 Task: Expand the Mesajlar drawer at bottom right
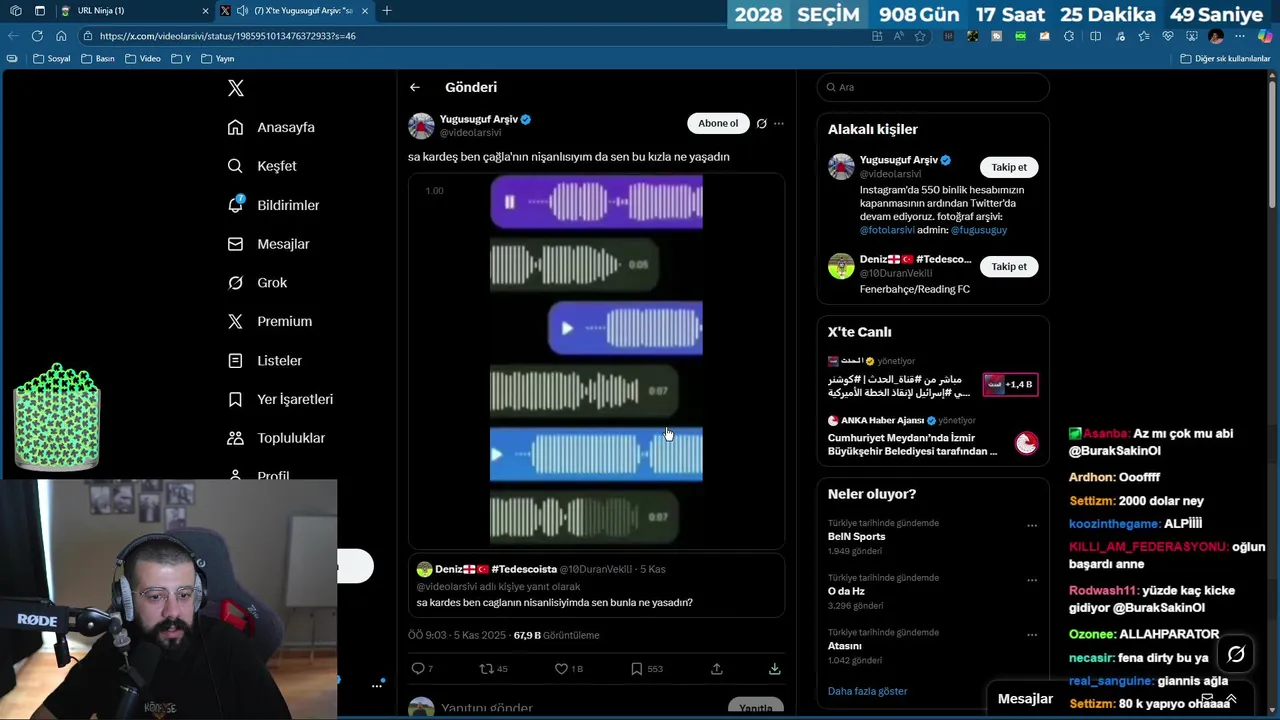click(1231, 699)
